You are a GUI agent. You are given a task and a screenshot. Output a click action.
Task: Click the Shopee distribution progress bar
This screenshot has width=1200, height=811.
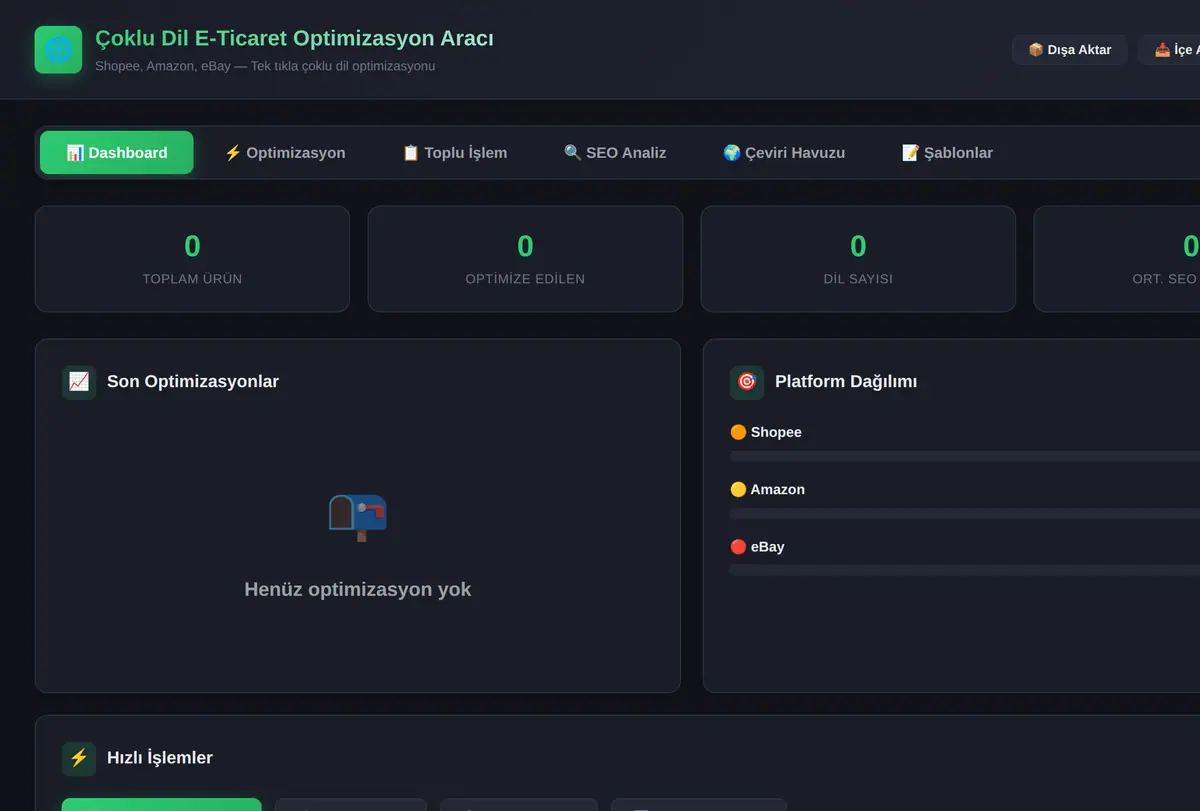[965, 456]
